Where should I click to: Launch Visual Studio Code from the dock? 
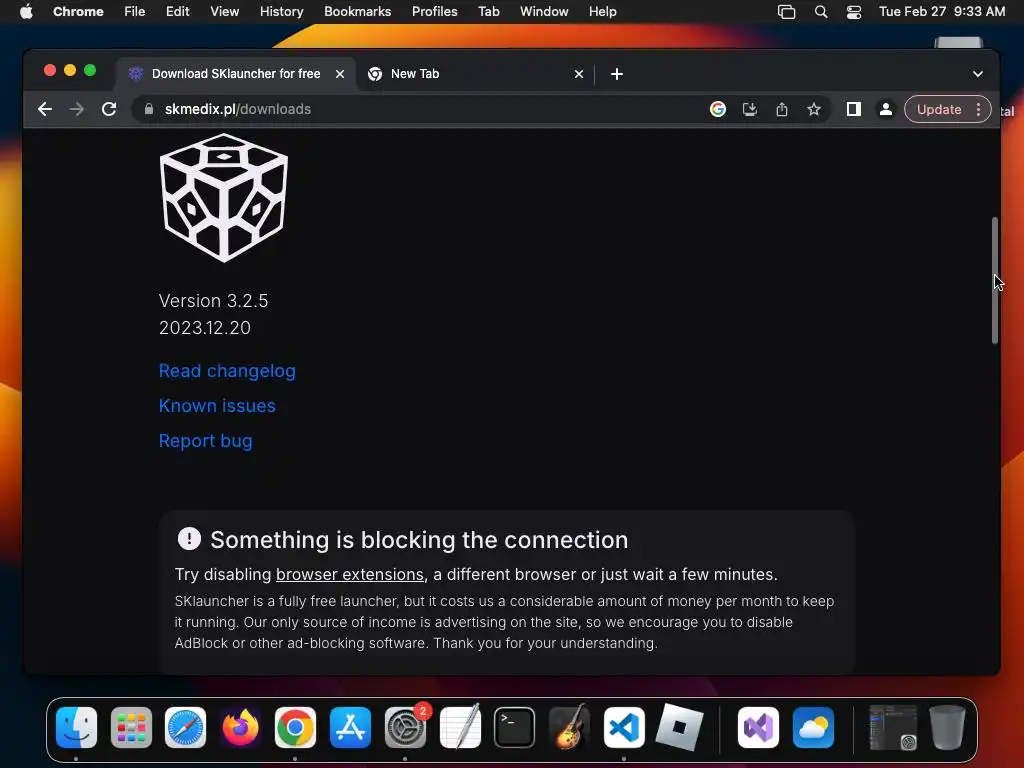pyautogui.click(x=624, y=728)
